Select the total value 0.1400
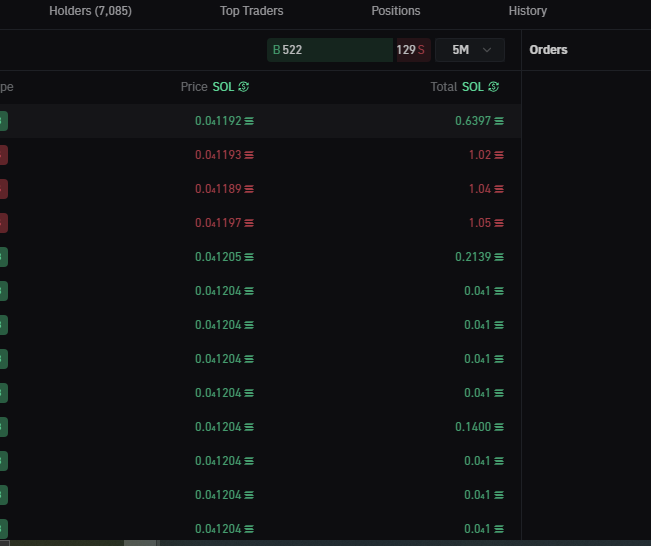The image size is (651, 546). (473, 427)
